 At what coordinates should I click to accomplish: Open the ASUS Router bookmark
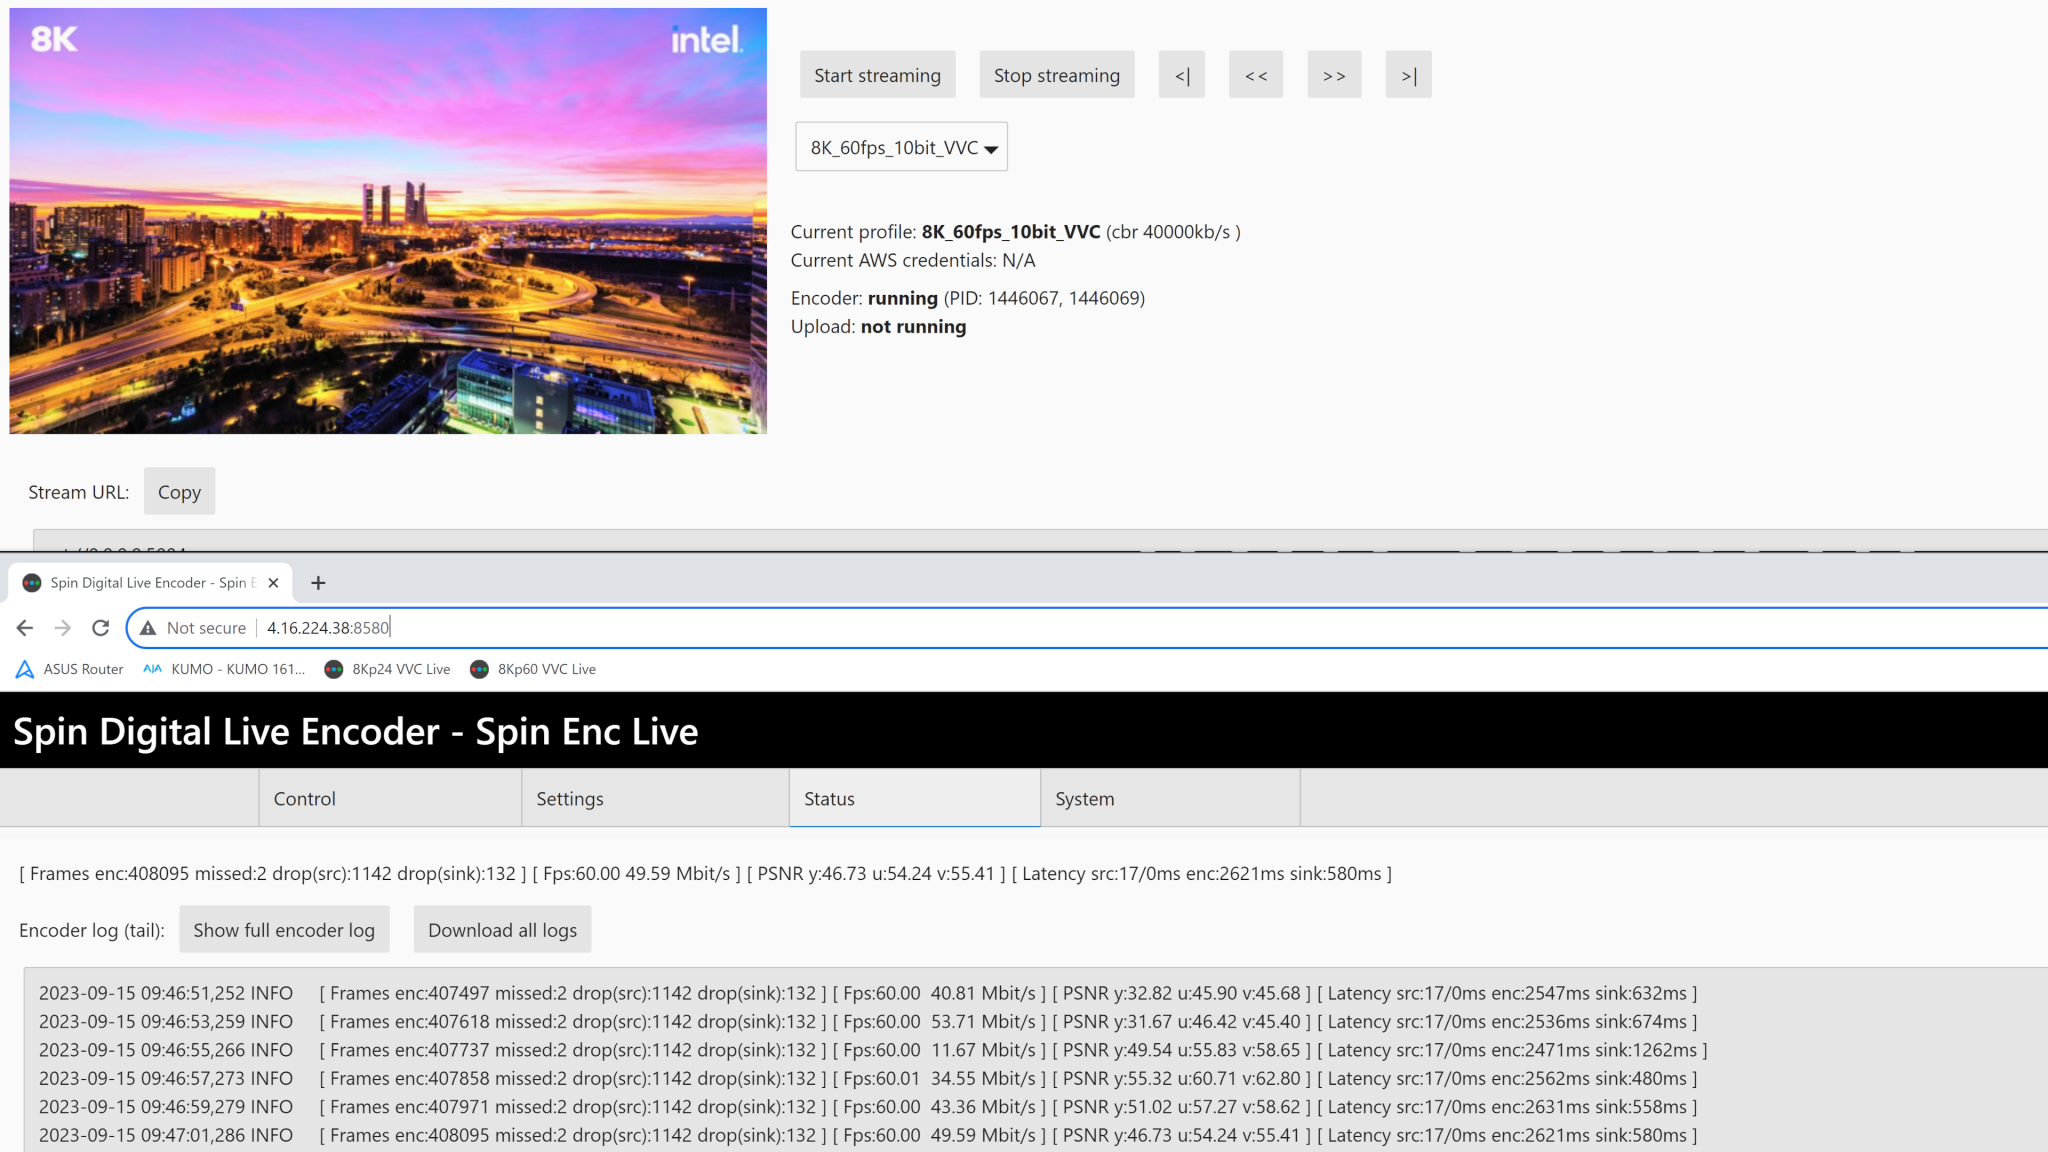68,669
